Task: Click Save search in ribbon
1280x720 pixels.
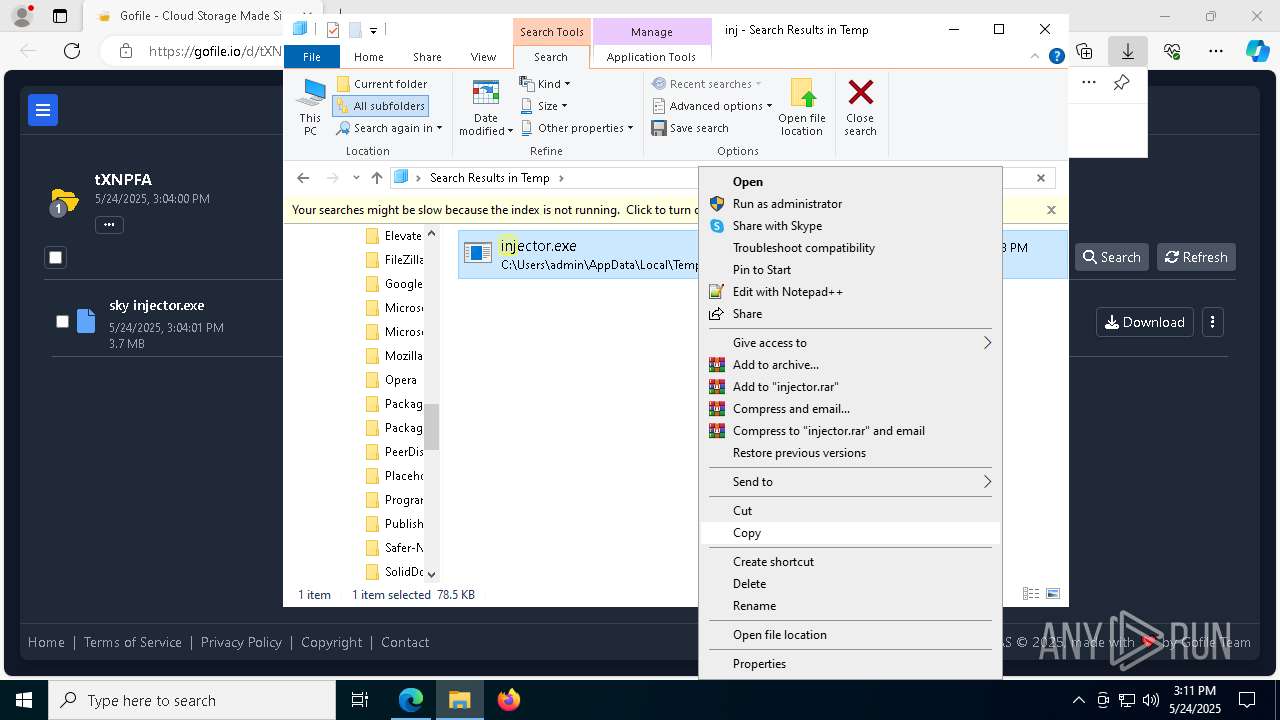Action: pos(690,128)
